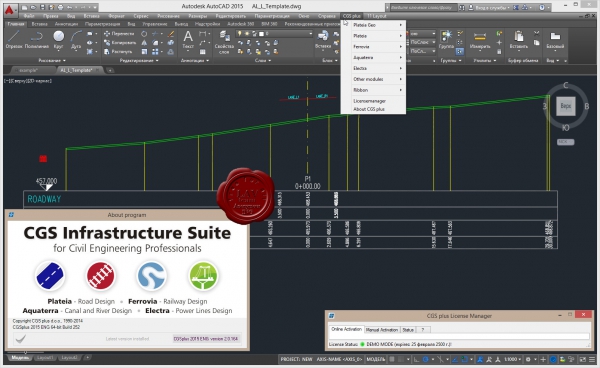This screenshot has height=368, width=600.
Task: Open status bar customization menu icon
Action: coord(592,359)
